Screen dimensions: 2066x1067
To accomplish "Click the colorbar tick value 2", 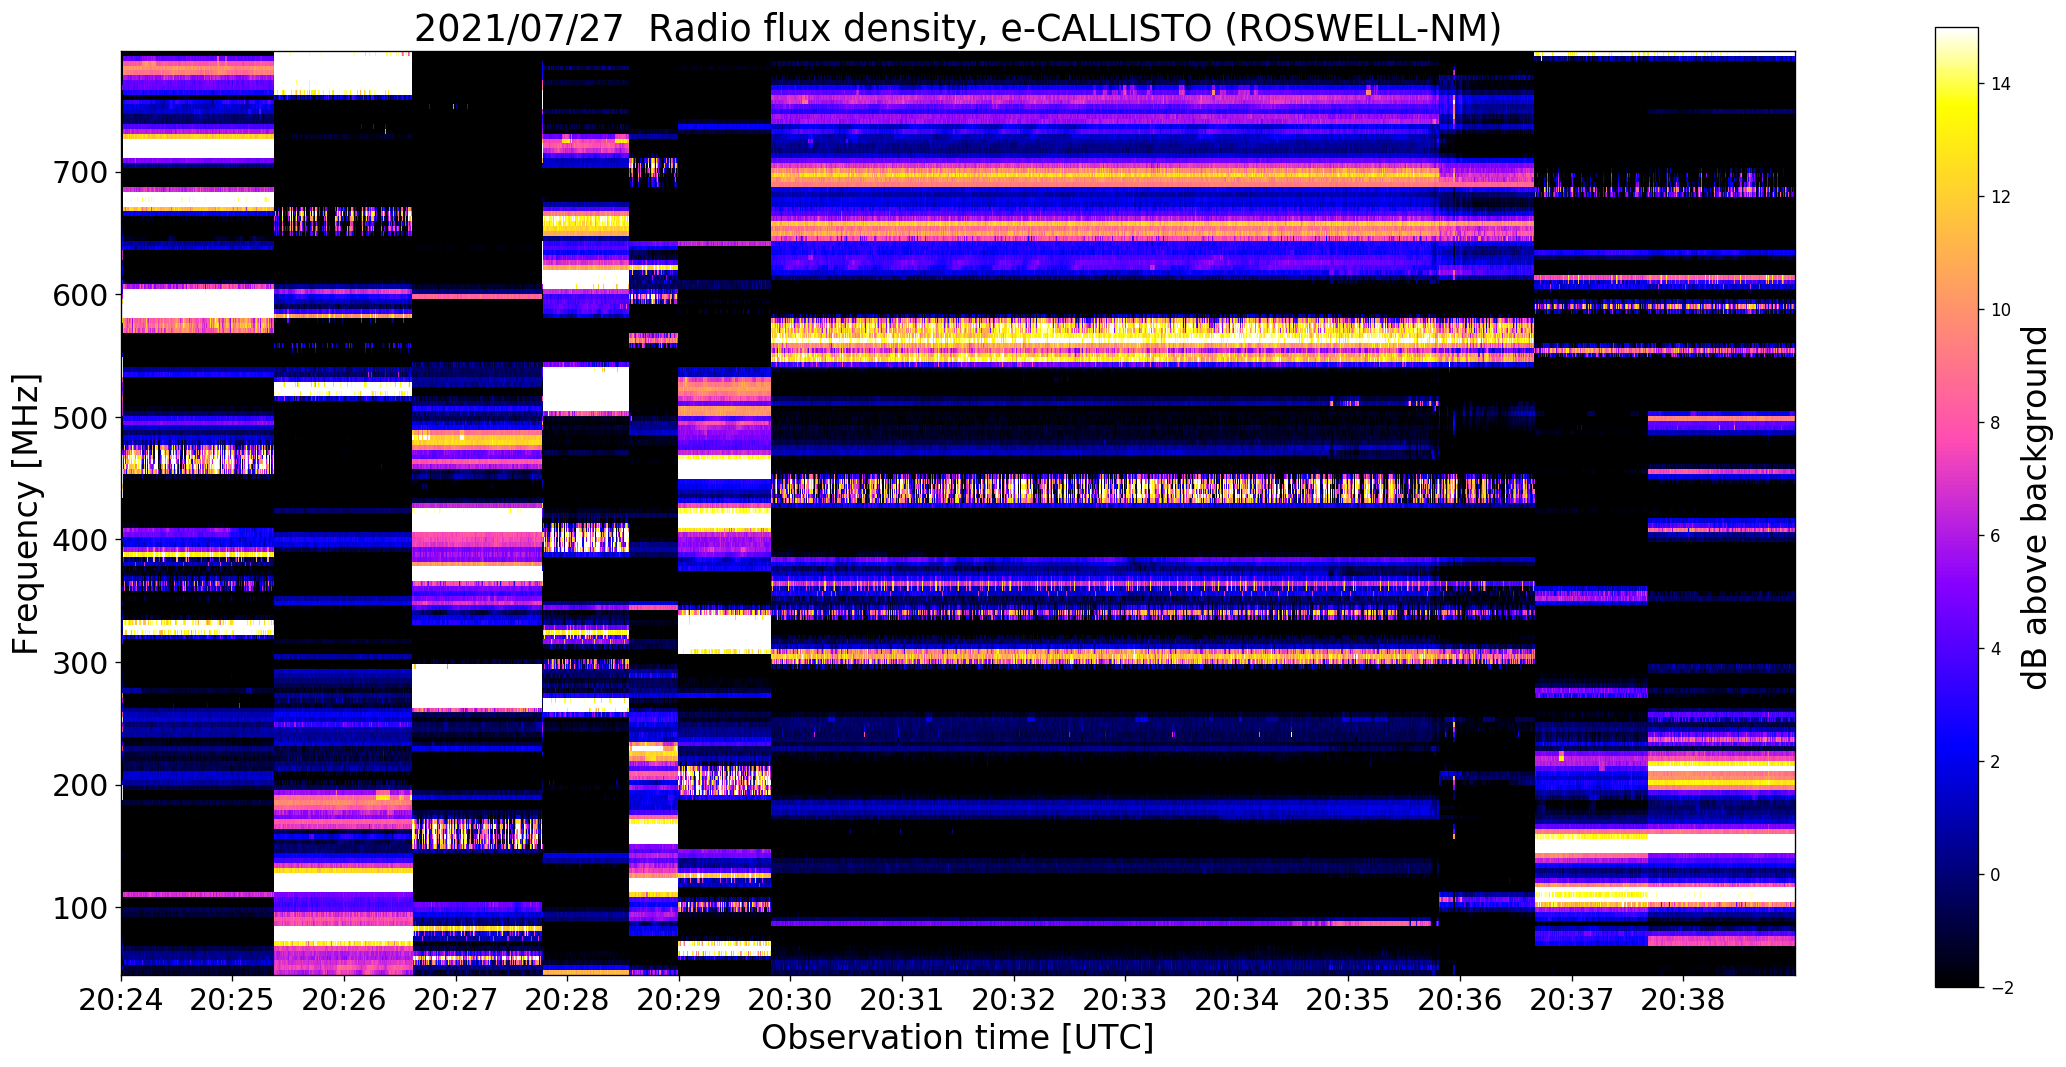I will pyautogui.click(x=1996, y=762).
